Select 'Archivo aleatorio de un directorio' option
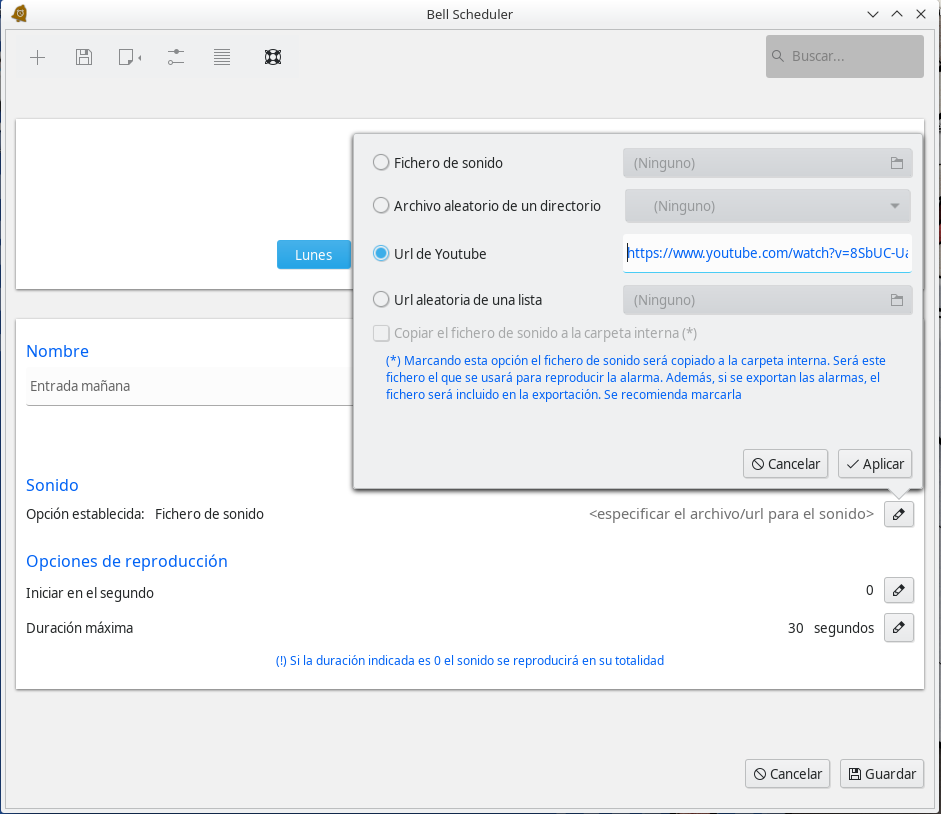 point(381,205)
